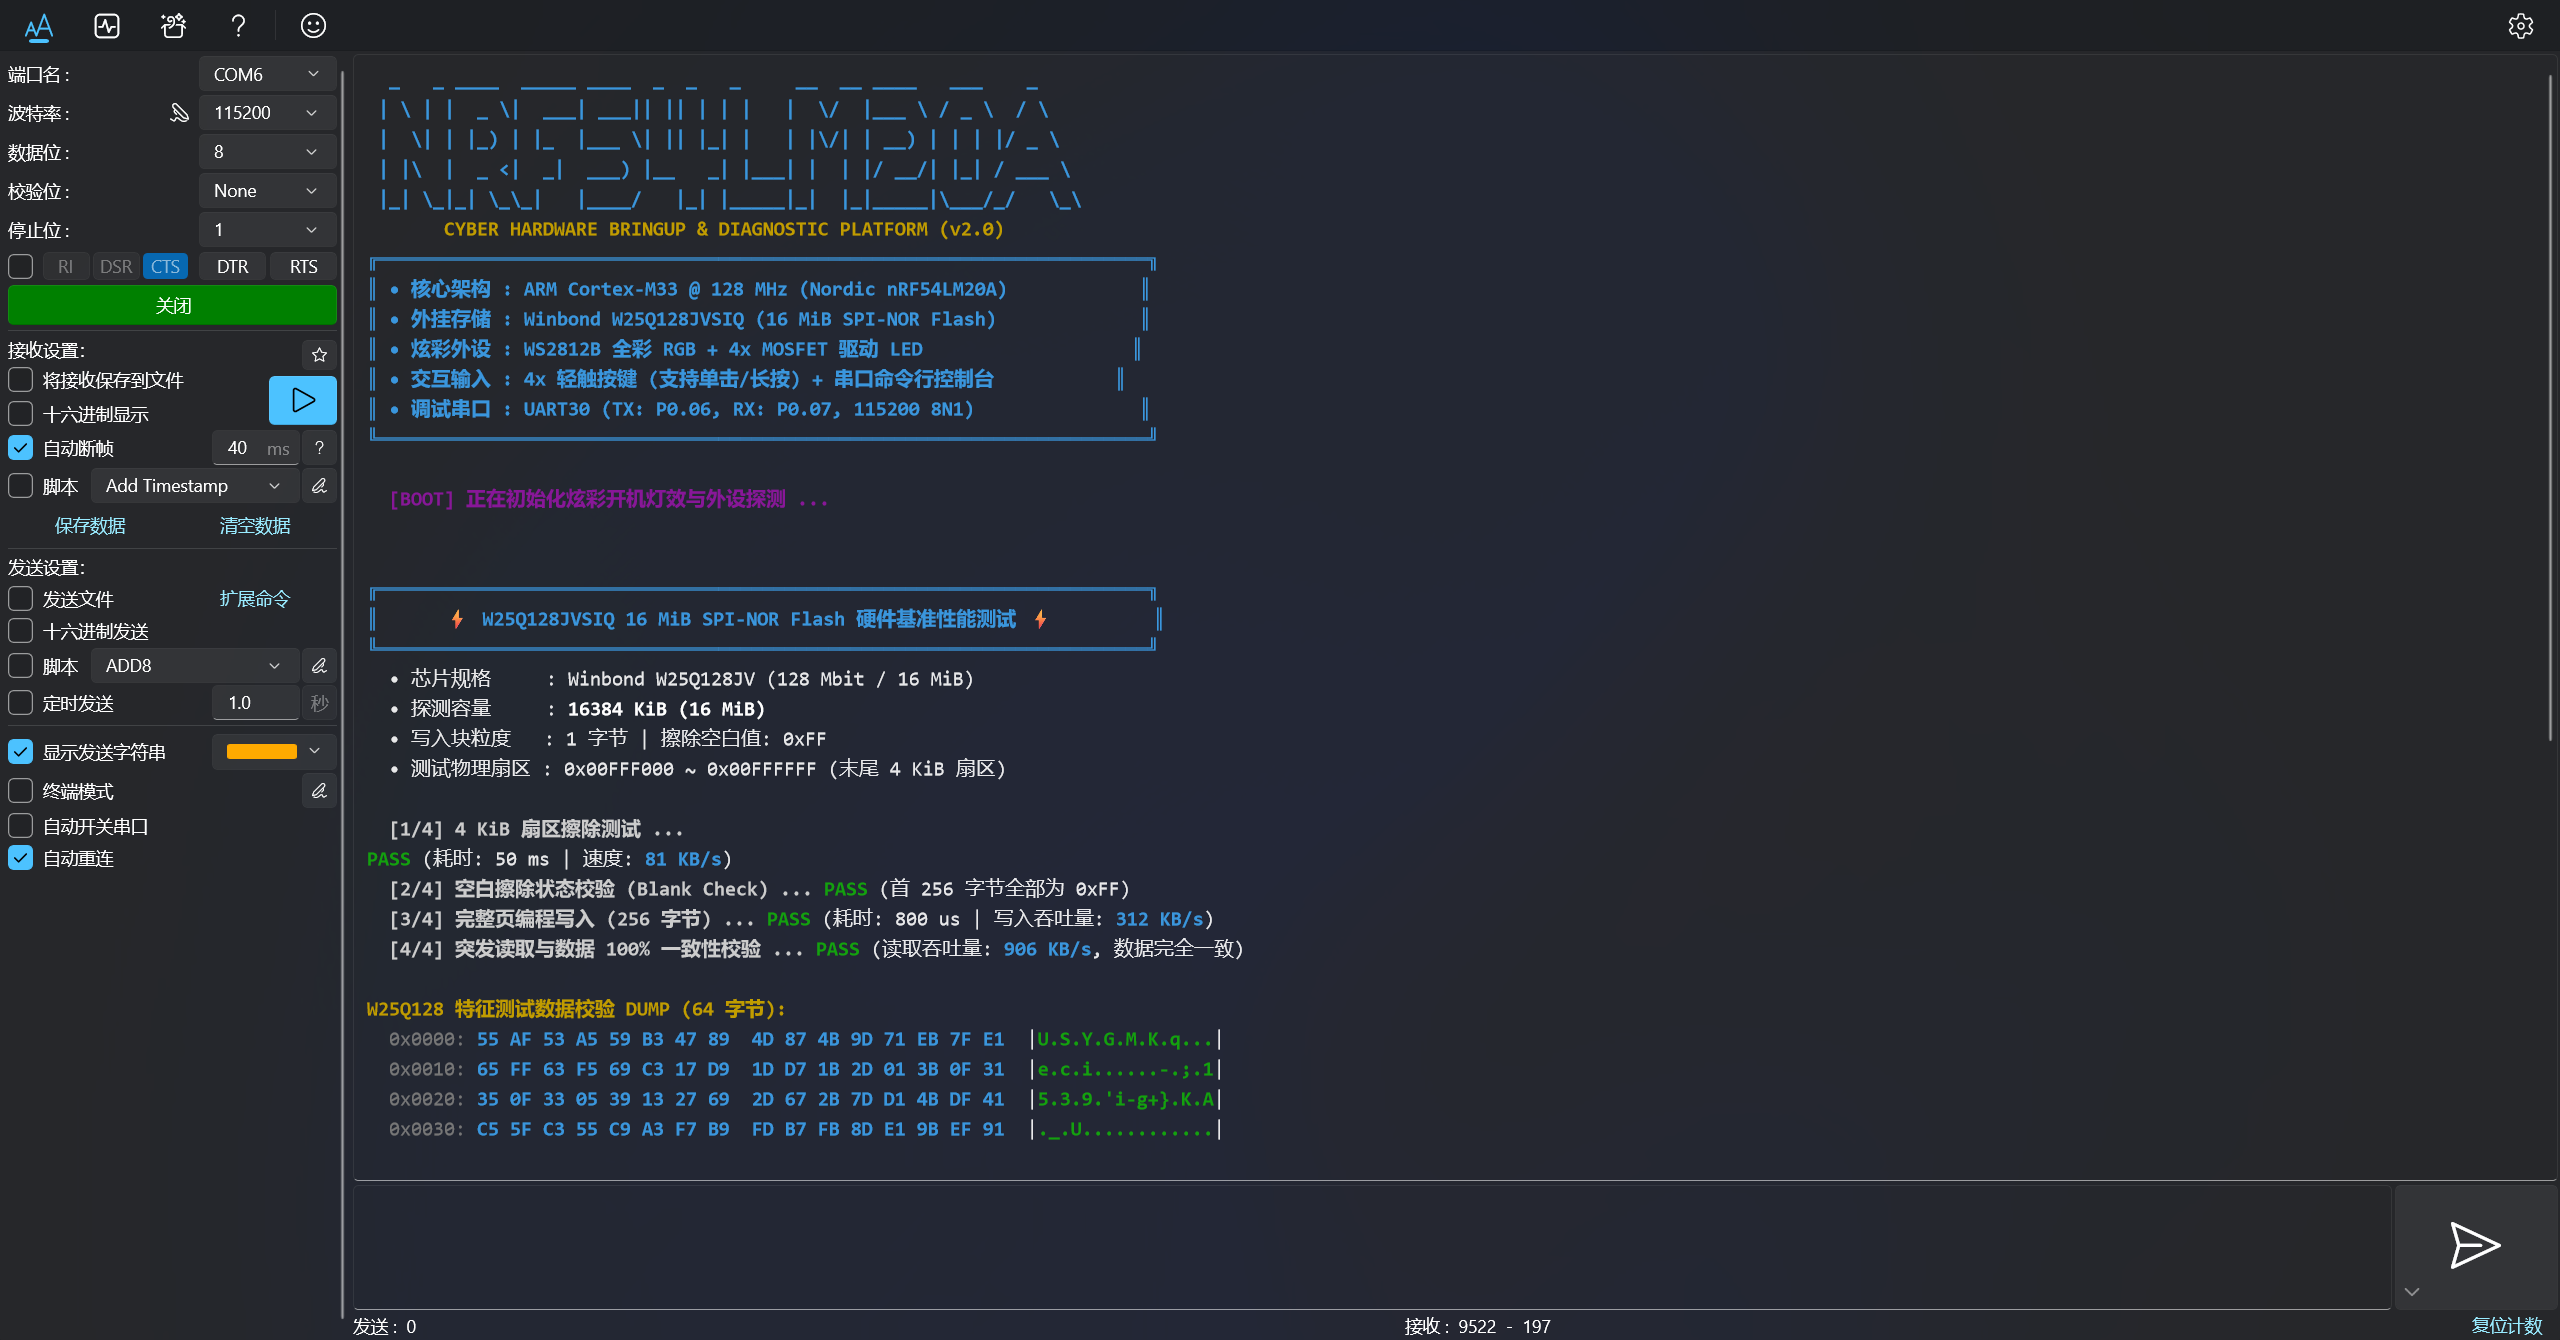Click the save data link
2560x1340 pixels.
90,526
